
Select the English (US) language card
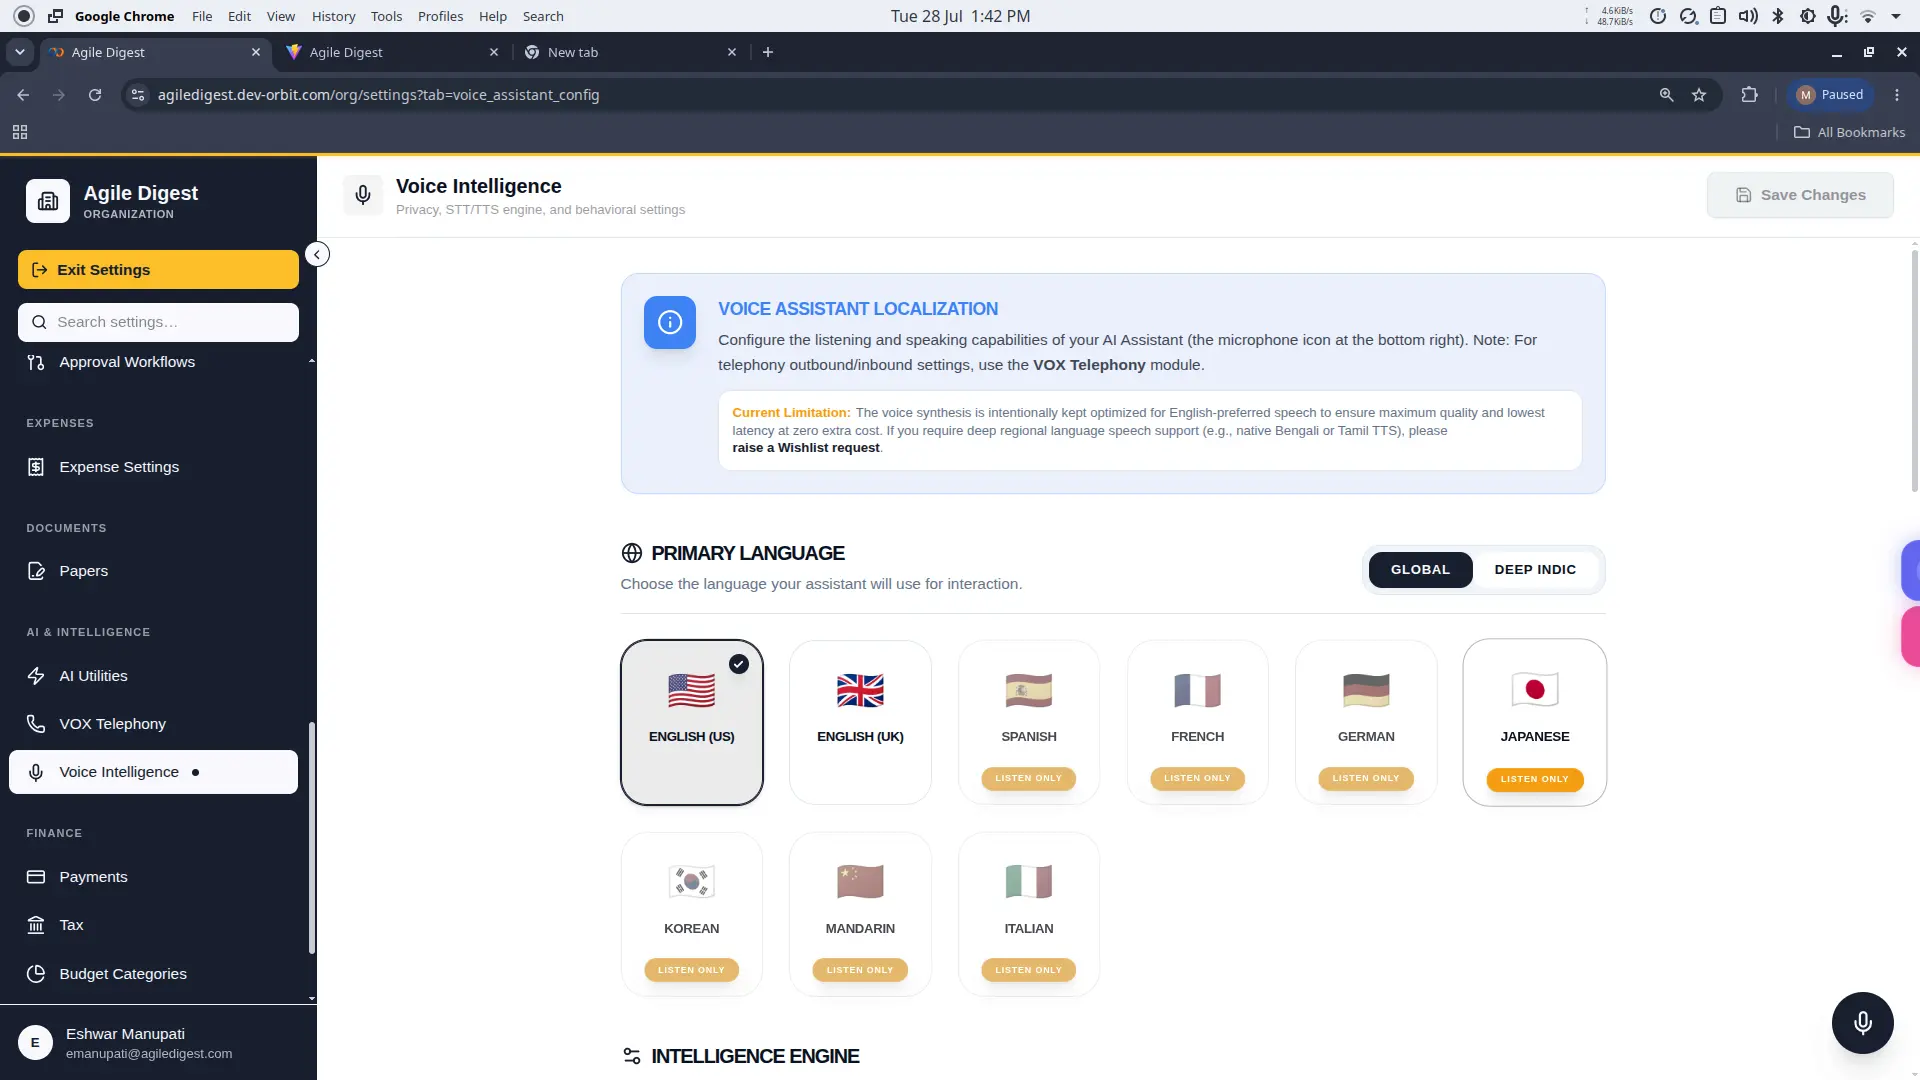(x=692, y=722)
